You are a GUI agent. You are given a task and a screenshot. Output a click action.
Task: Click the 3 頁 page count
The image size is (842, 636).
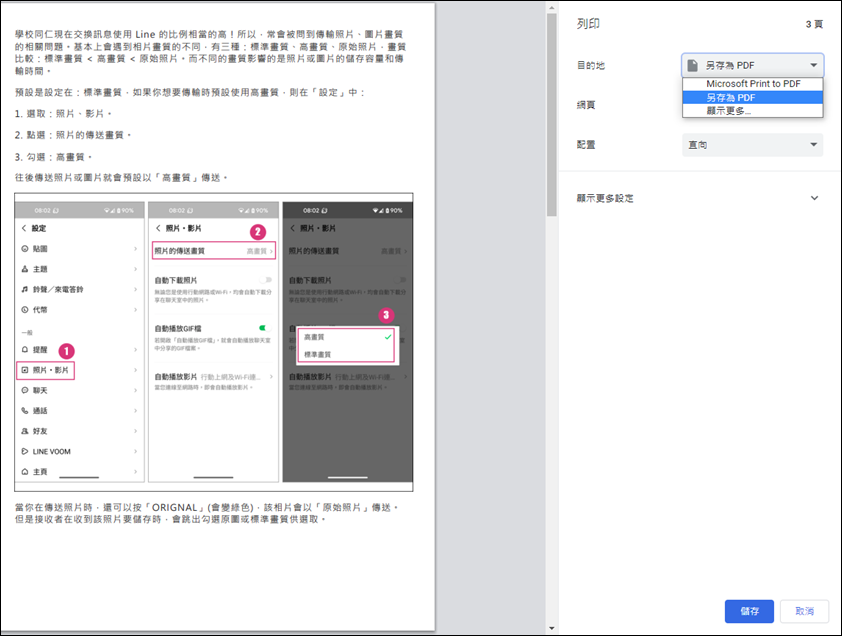[x=814, y=24]
